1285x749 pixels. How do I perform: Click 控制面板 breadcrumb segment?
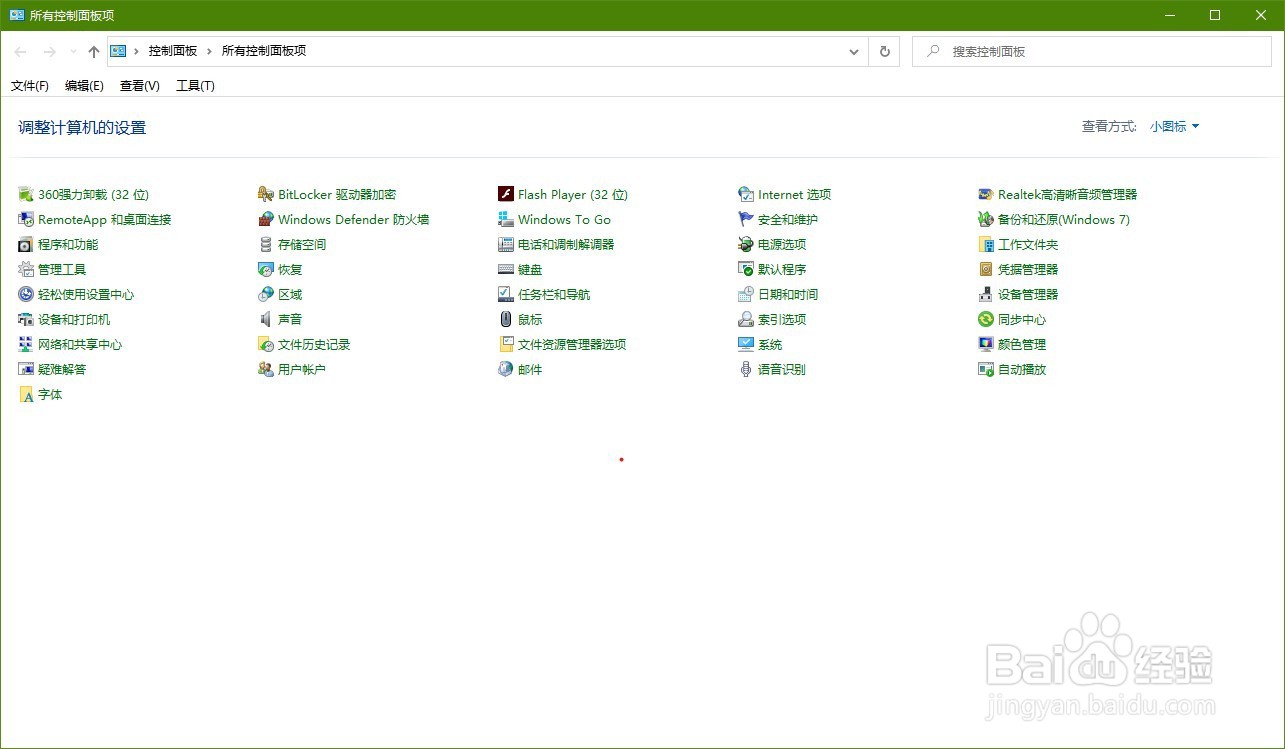click(x=173, y=51)
